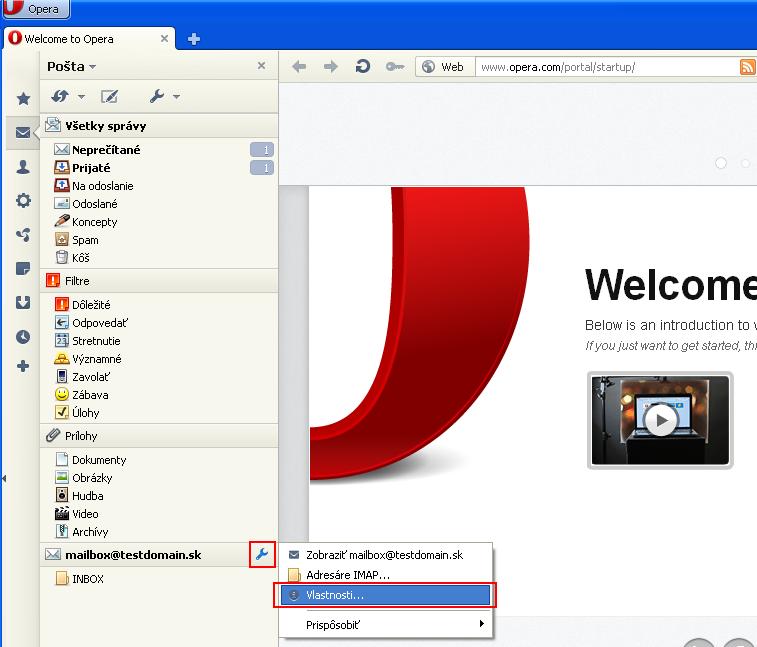Viewport: 757px width, 647px height.
Task: Select the Stretnutie filter
Action: [159, 340]
